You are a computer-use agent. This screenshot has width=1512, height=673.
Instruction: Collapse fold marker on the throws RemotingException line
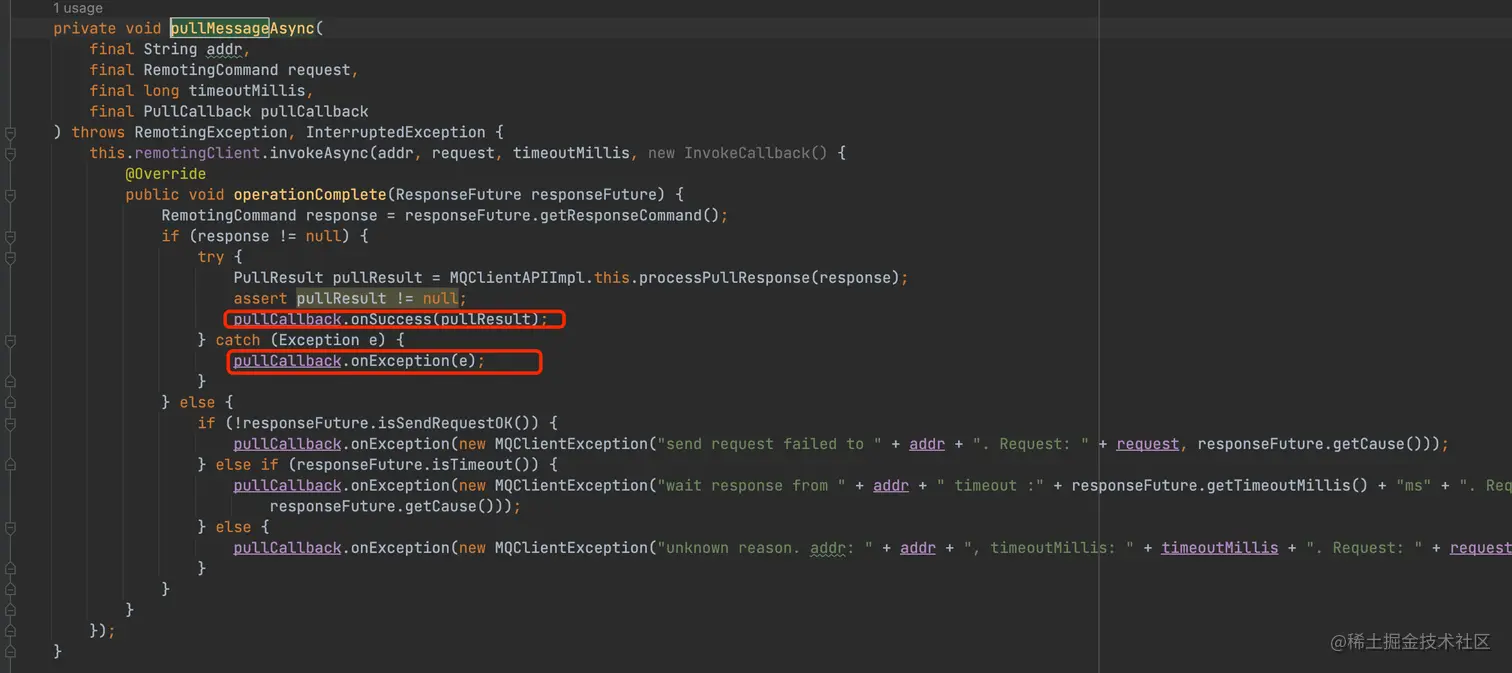10,132
